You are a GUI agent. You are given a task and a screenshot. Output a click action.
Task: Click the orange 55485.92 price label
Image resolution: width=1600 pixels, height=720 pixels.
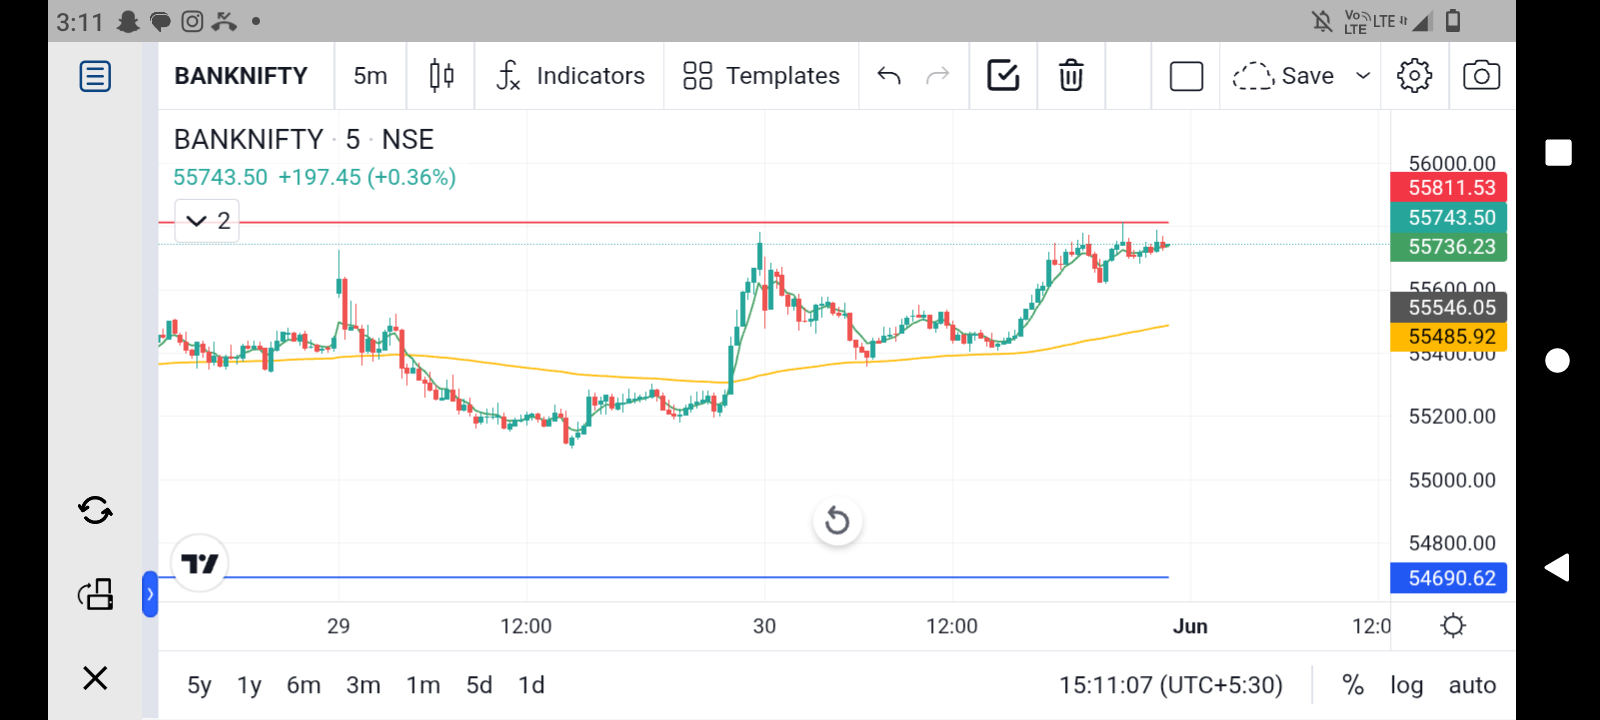pyautogui.click(x=1449, y=337)
